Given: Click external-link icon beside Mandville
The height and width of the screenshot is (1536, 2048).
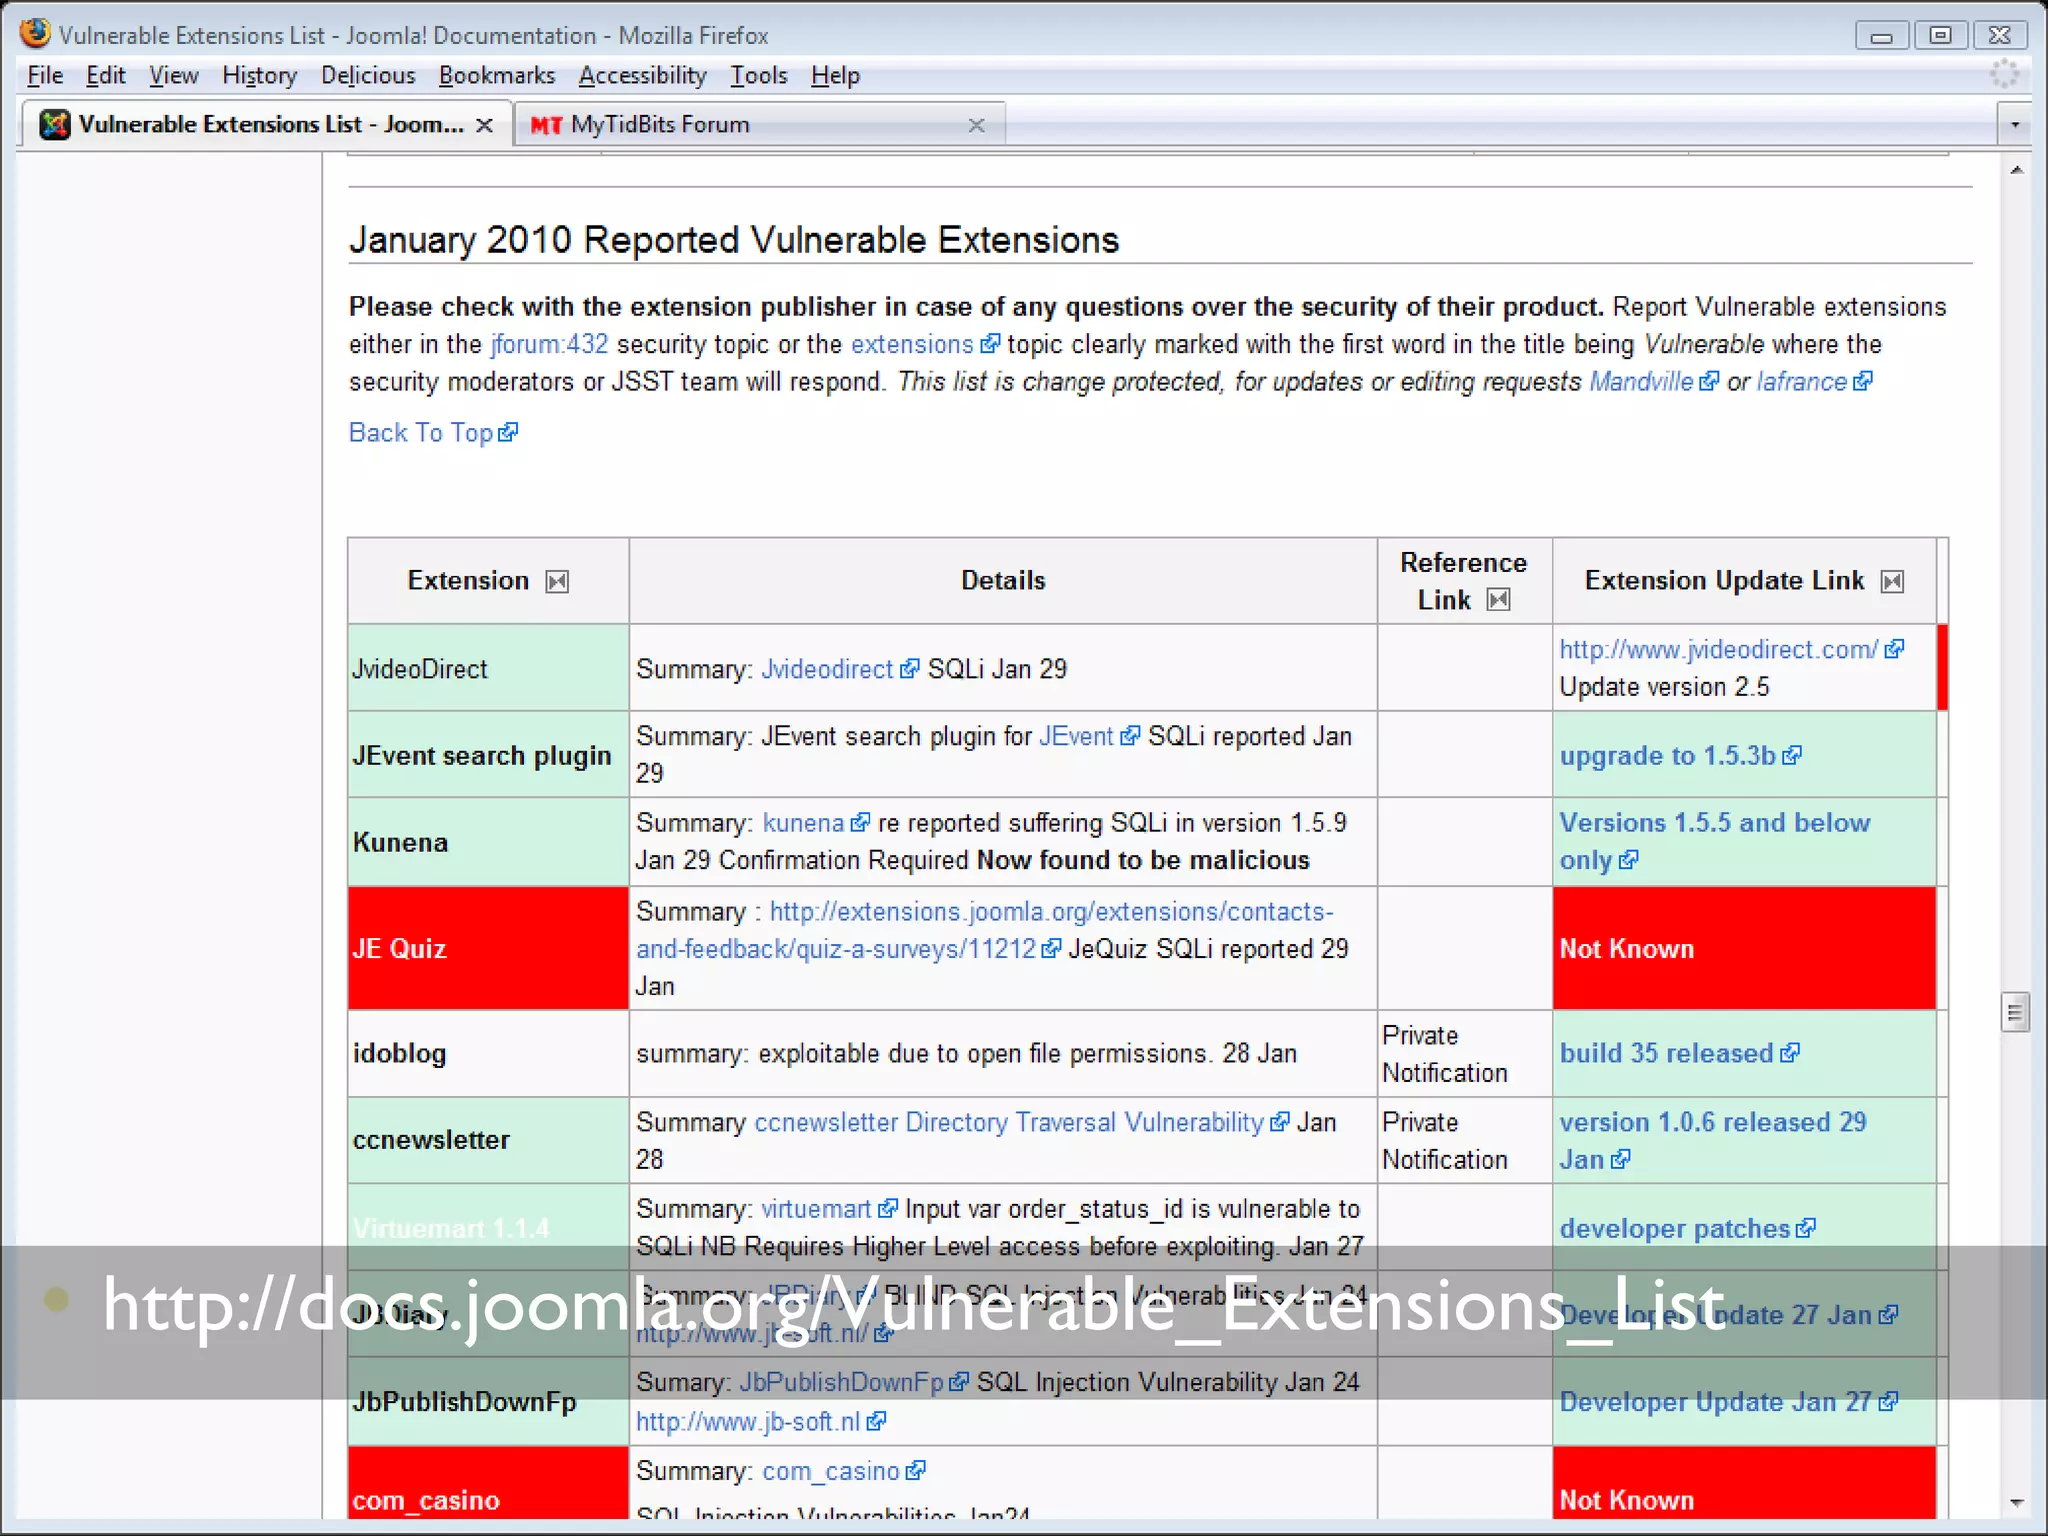Looking at the screenshot, I should pos(1709,382).
